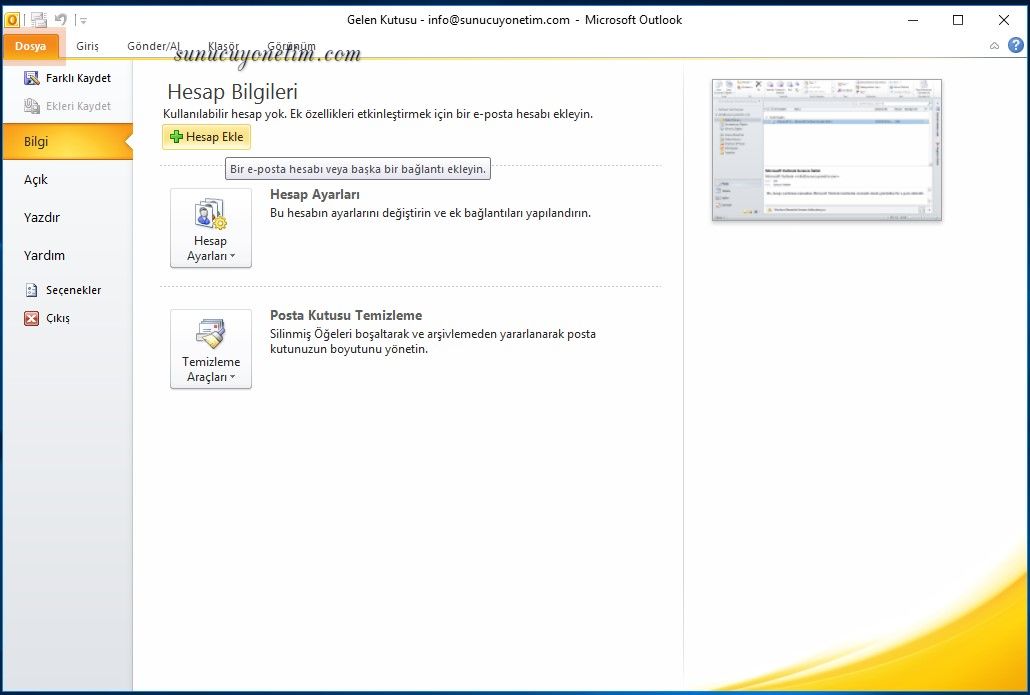1030x695 pixels.
Task: Choose Ekleri Kaydet text in sidebar
Action: 78,106
